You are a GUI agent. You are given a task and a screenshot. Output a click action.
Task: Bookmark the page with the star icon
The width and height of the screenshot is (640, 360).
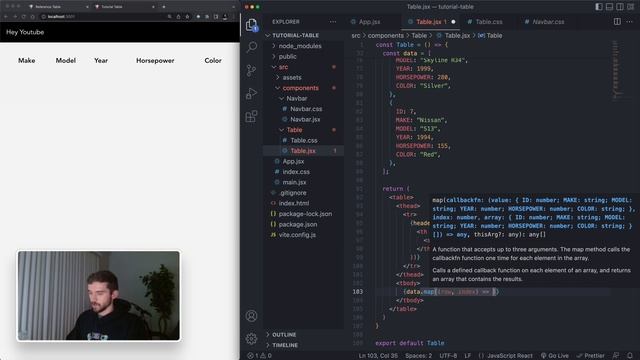187,17
